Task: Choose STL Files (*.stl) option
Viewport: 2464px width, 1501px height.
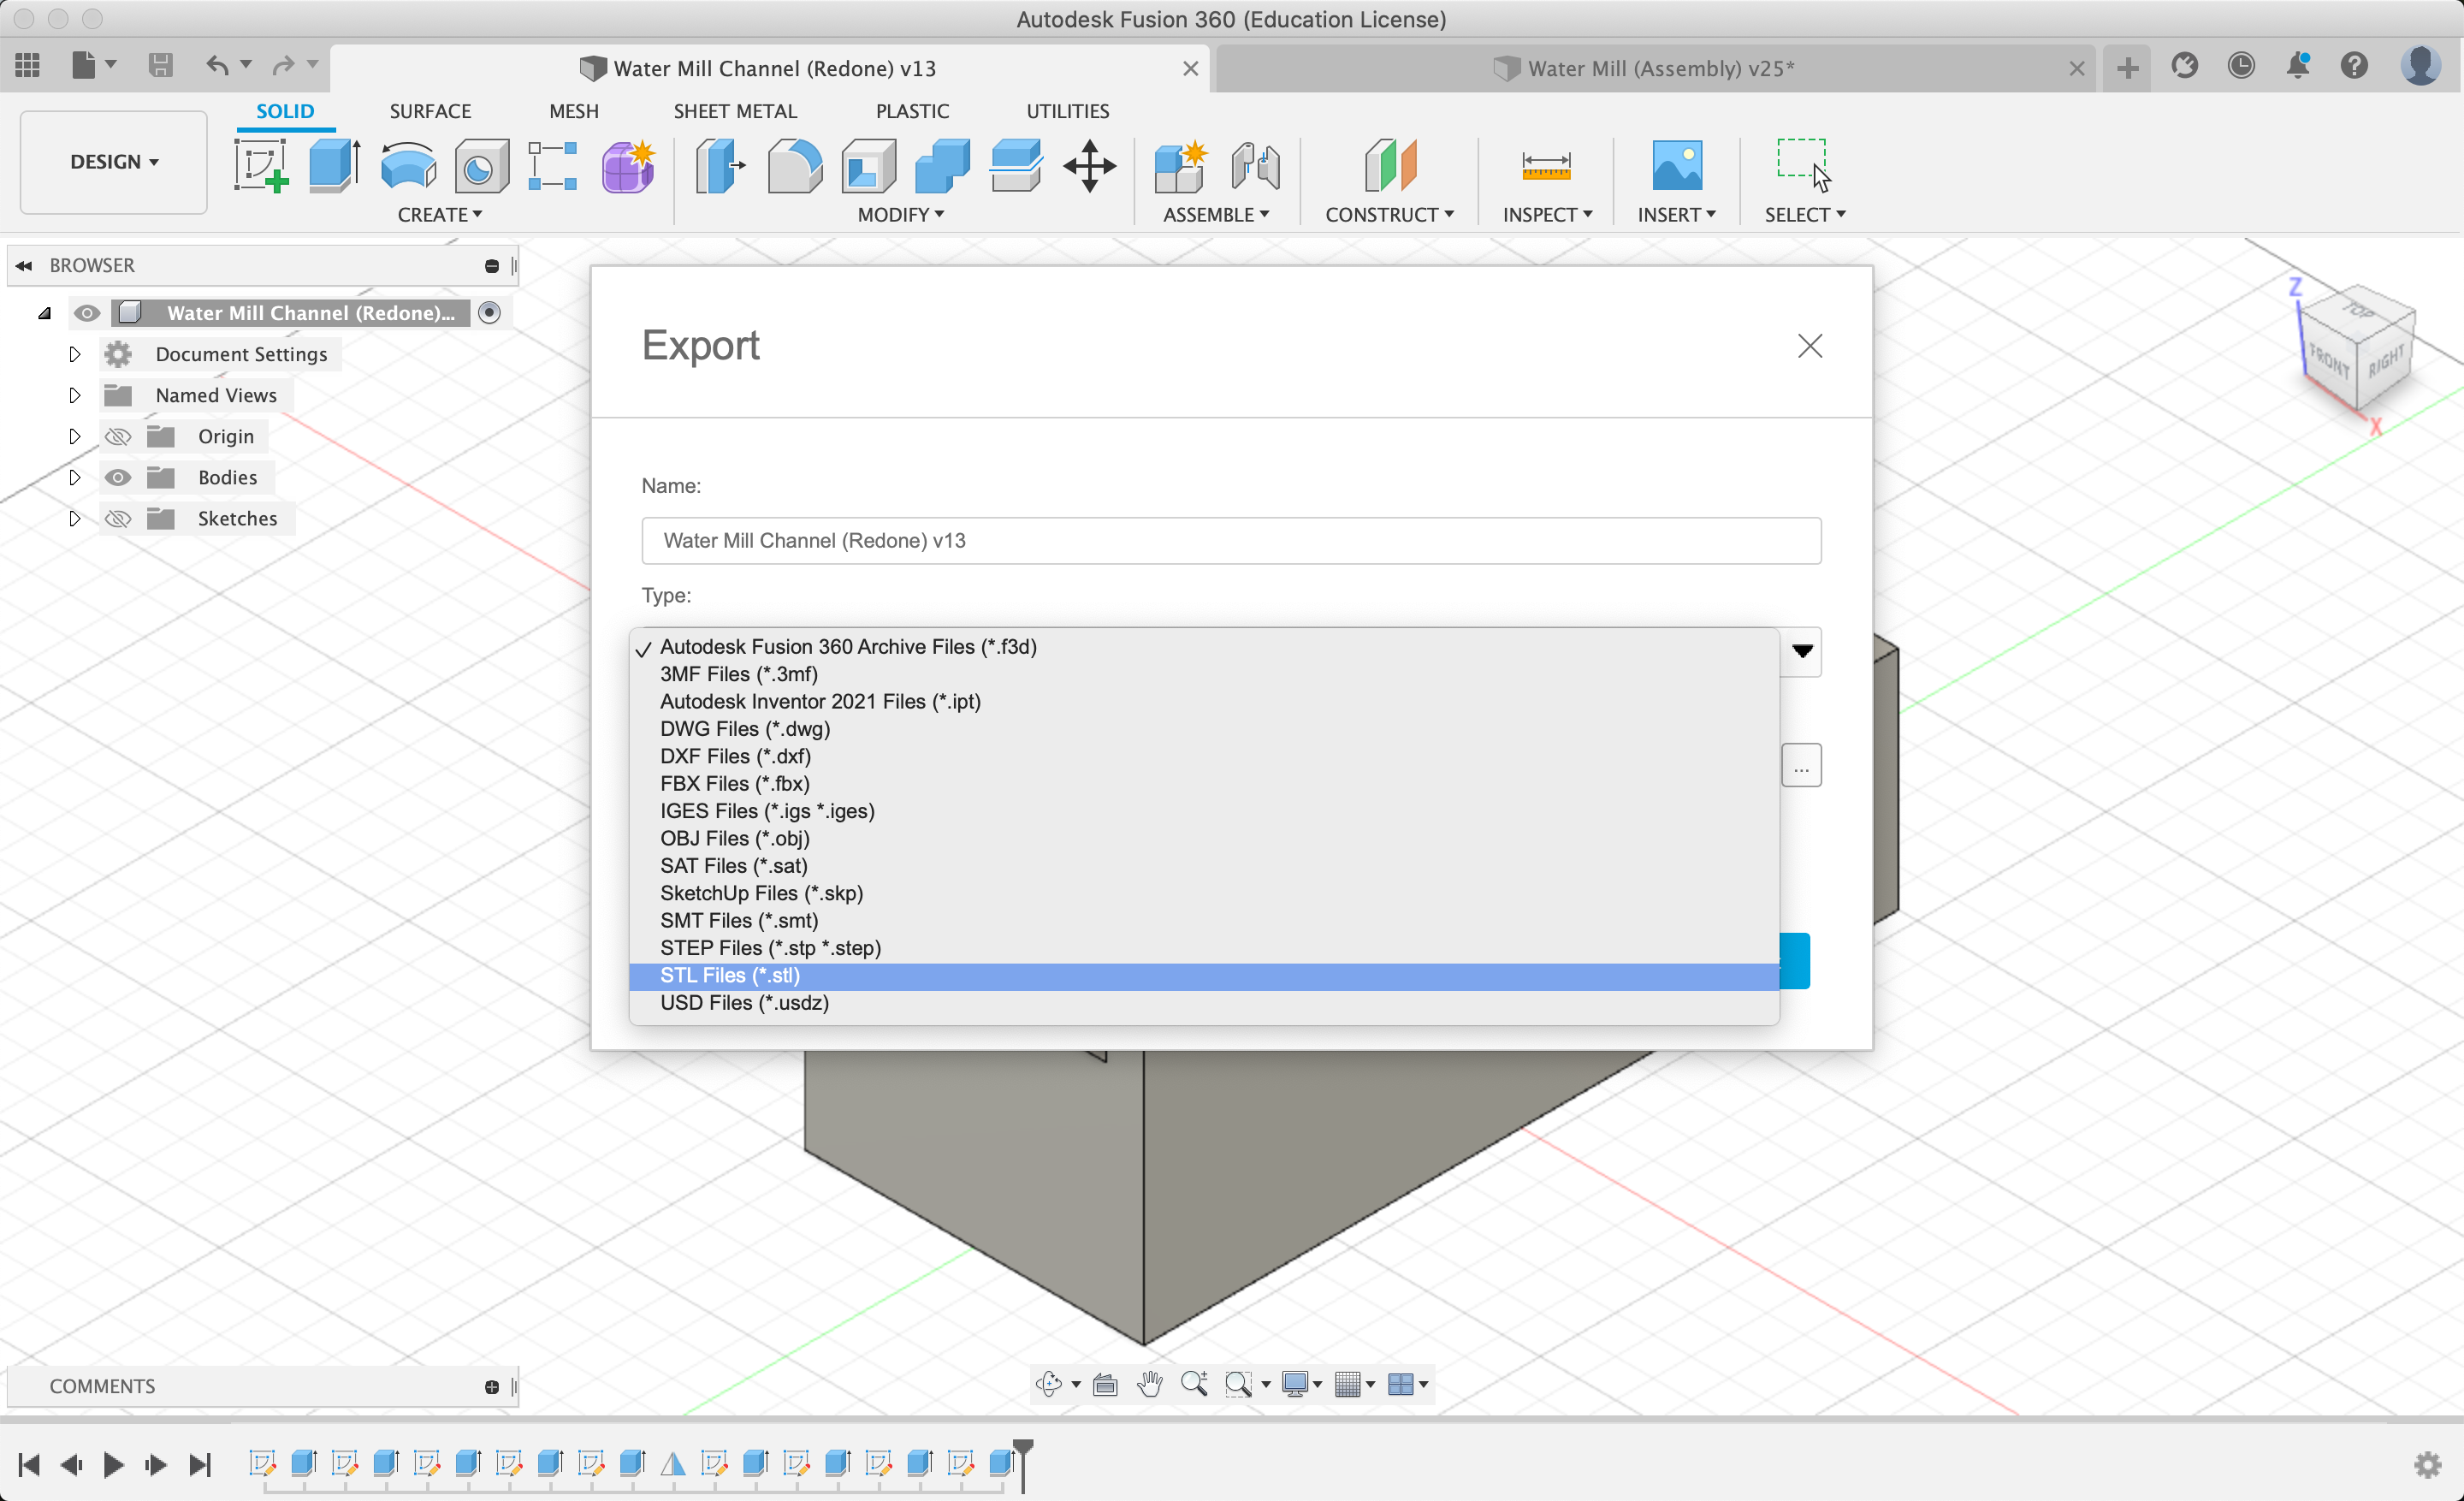Action: tap(730, 975)
